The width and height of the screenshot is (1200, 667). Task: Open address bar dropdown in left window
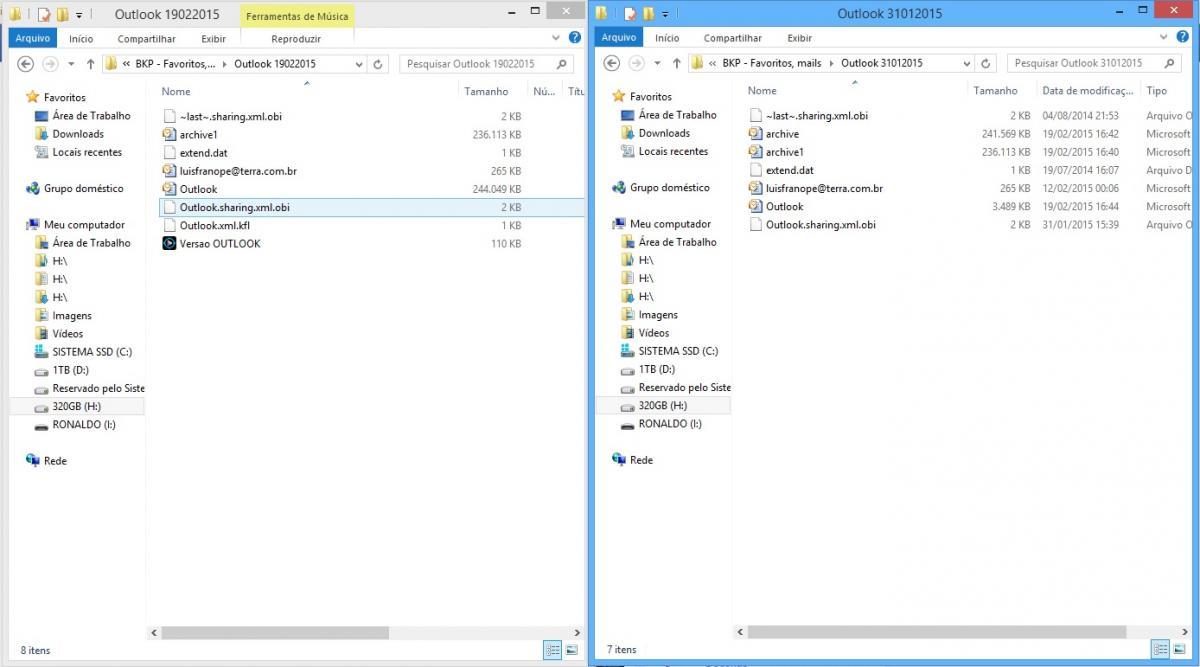tap(360, 64)
